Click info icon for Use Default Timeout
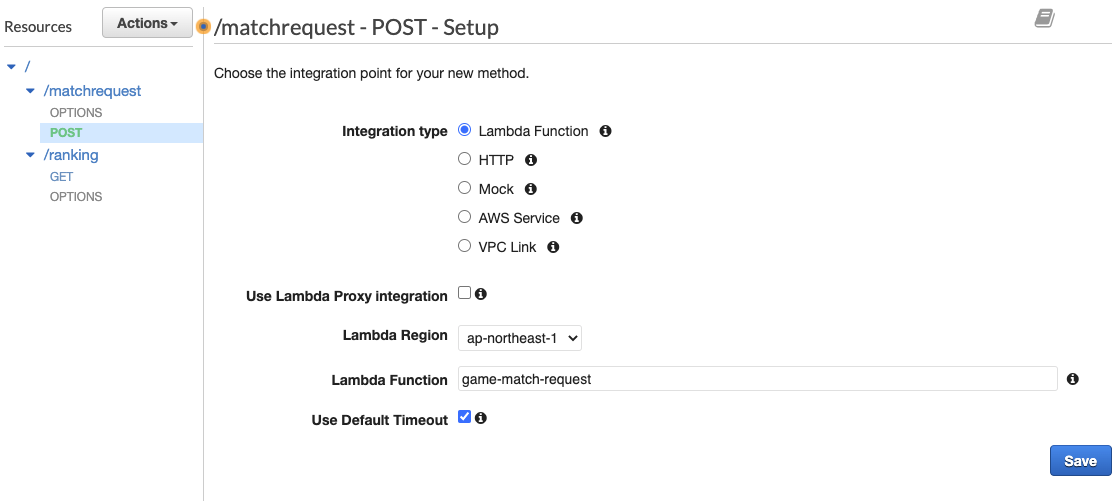Viewport: 1118px width, 501px height. tap(481, 418)
